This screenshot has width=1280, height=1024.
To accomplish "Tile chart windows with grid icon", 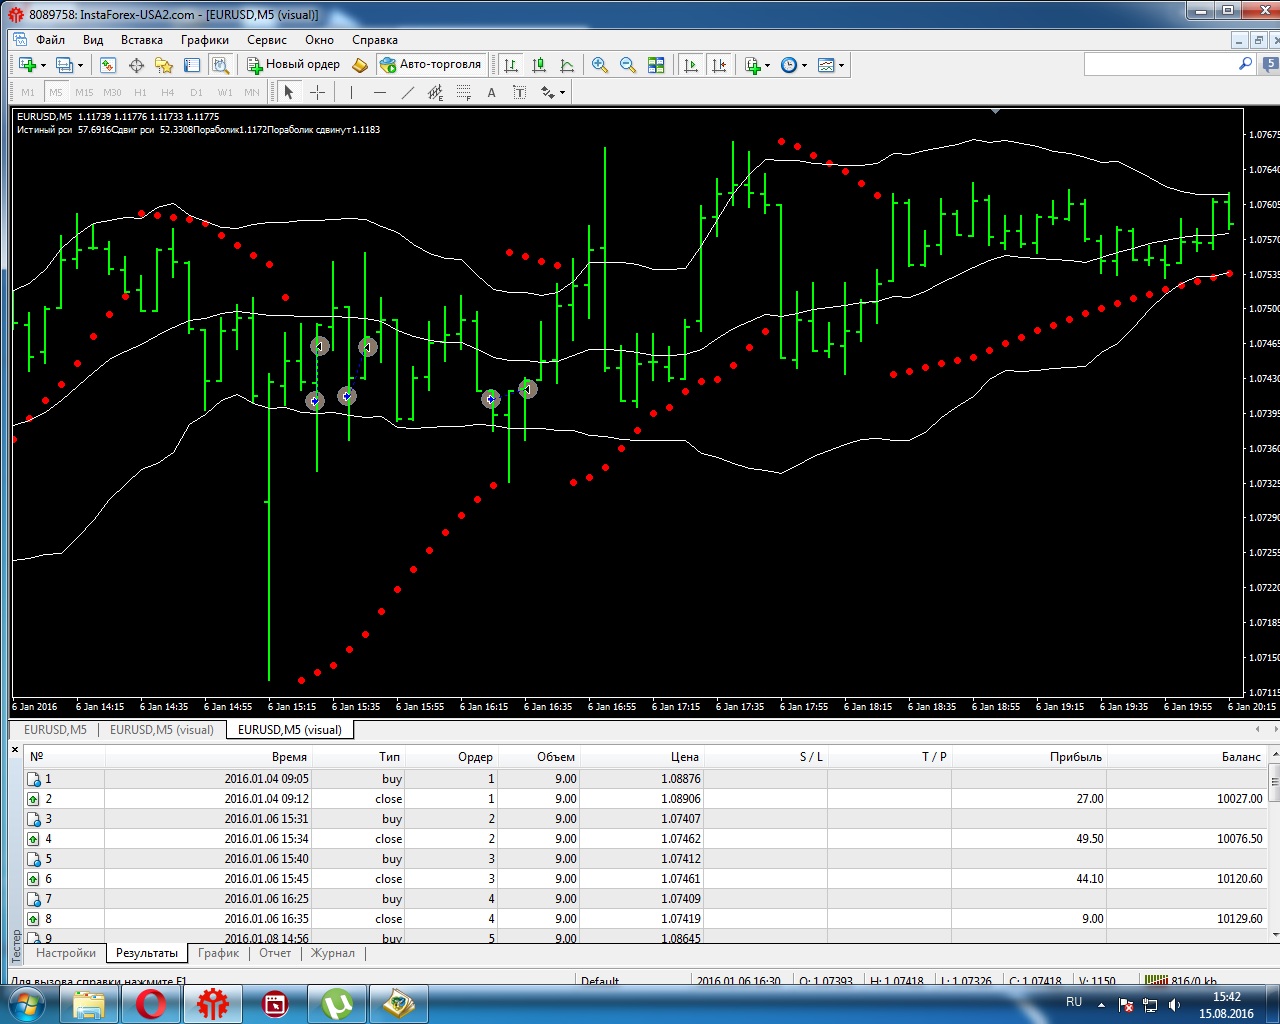I will click(656, 65).
